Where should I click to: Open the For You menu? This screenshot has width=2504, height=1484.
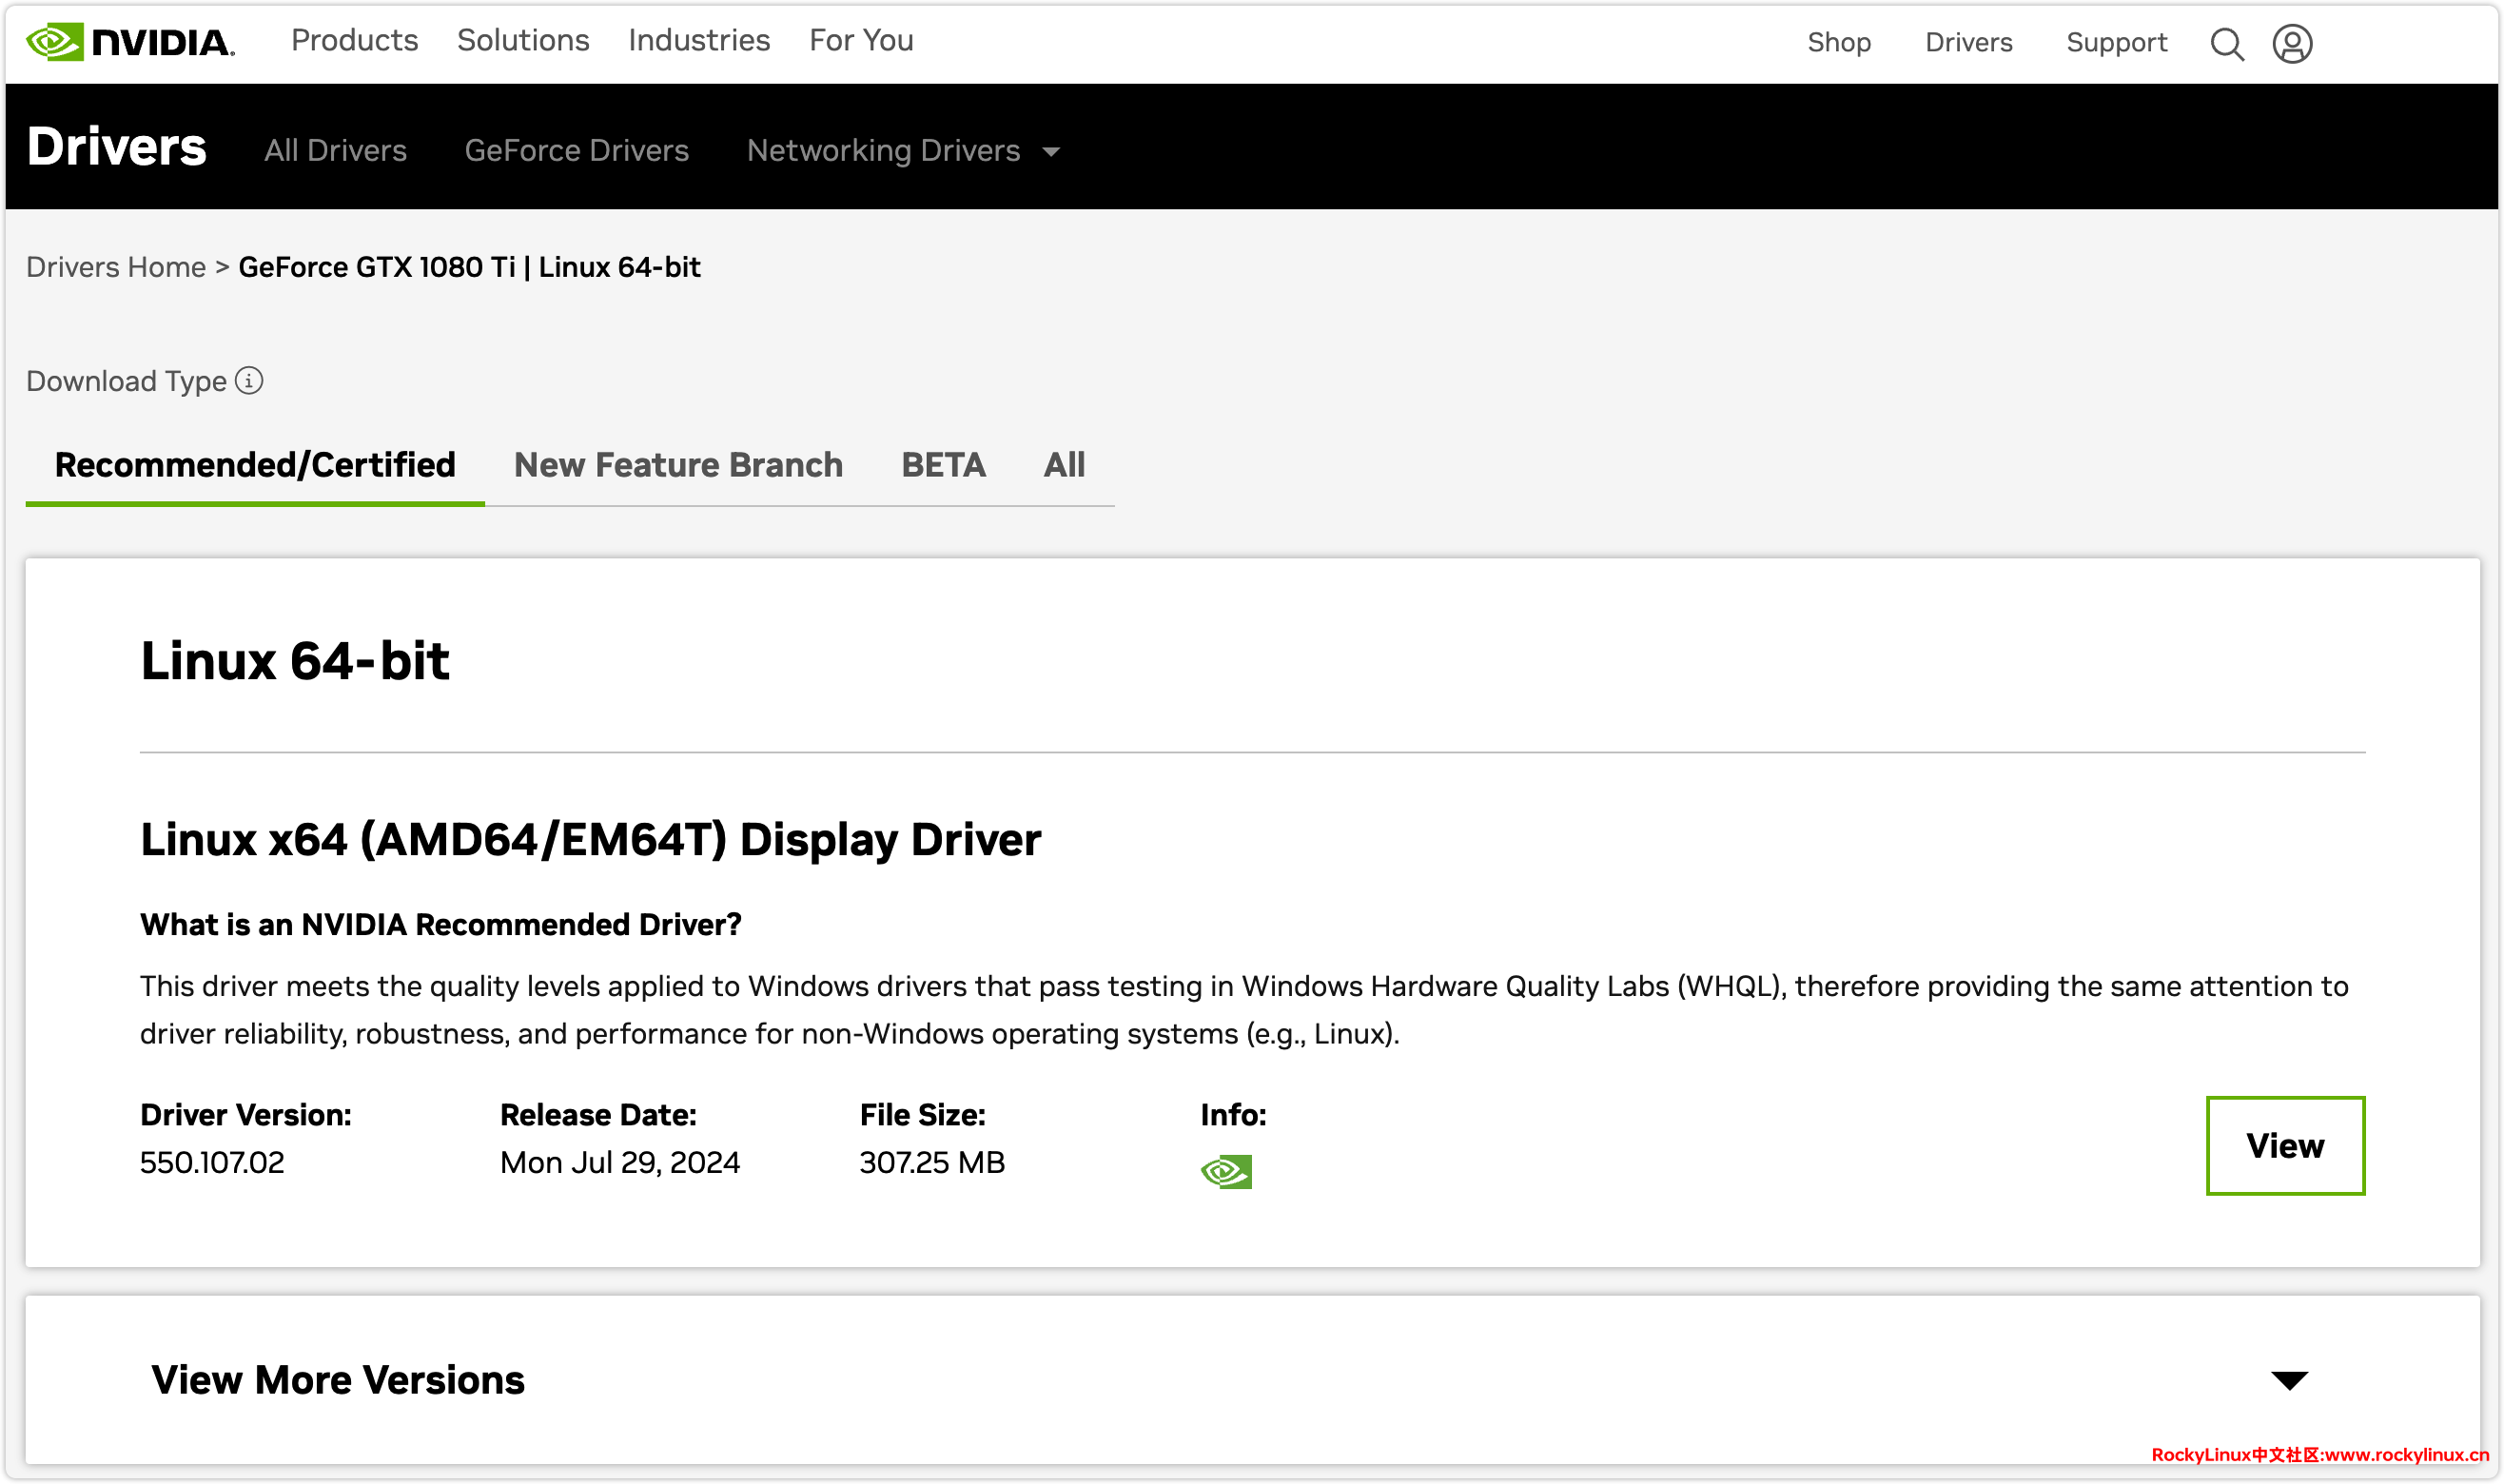pyautogui.click(x=861, y=41)
